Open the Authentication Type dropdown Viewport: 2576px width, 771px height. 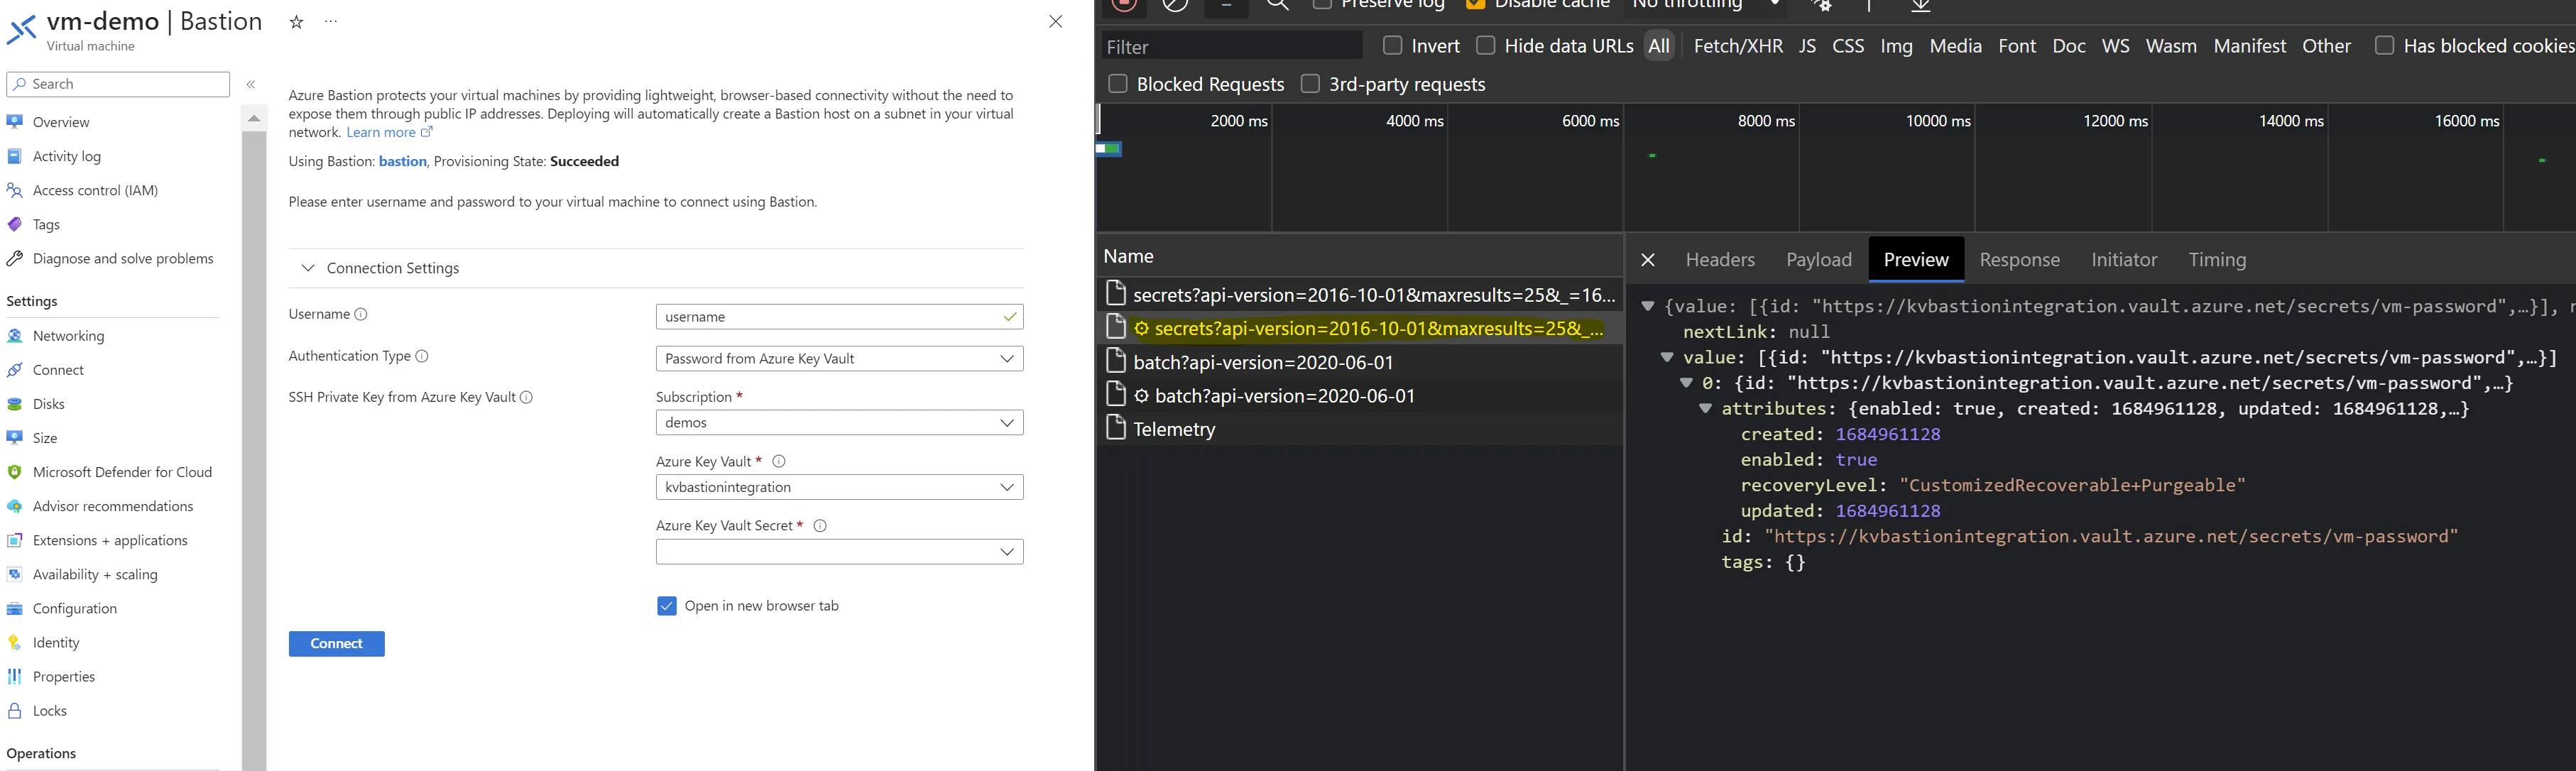[x=839, y=359]
